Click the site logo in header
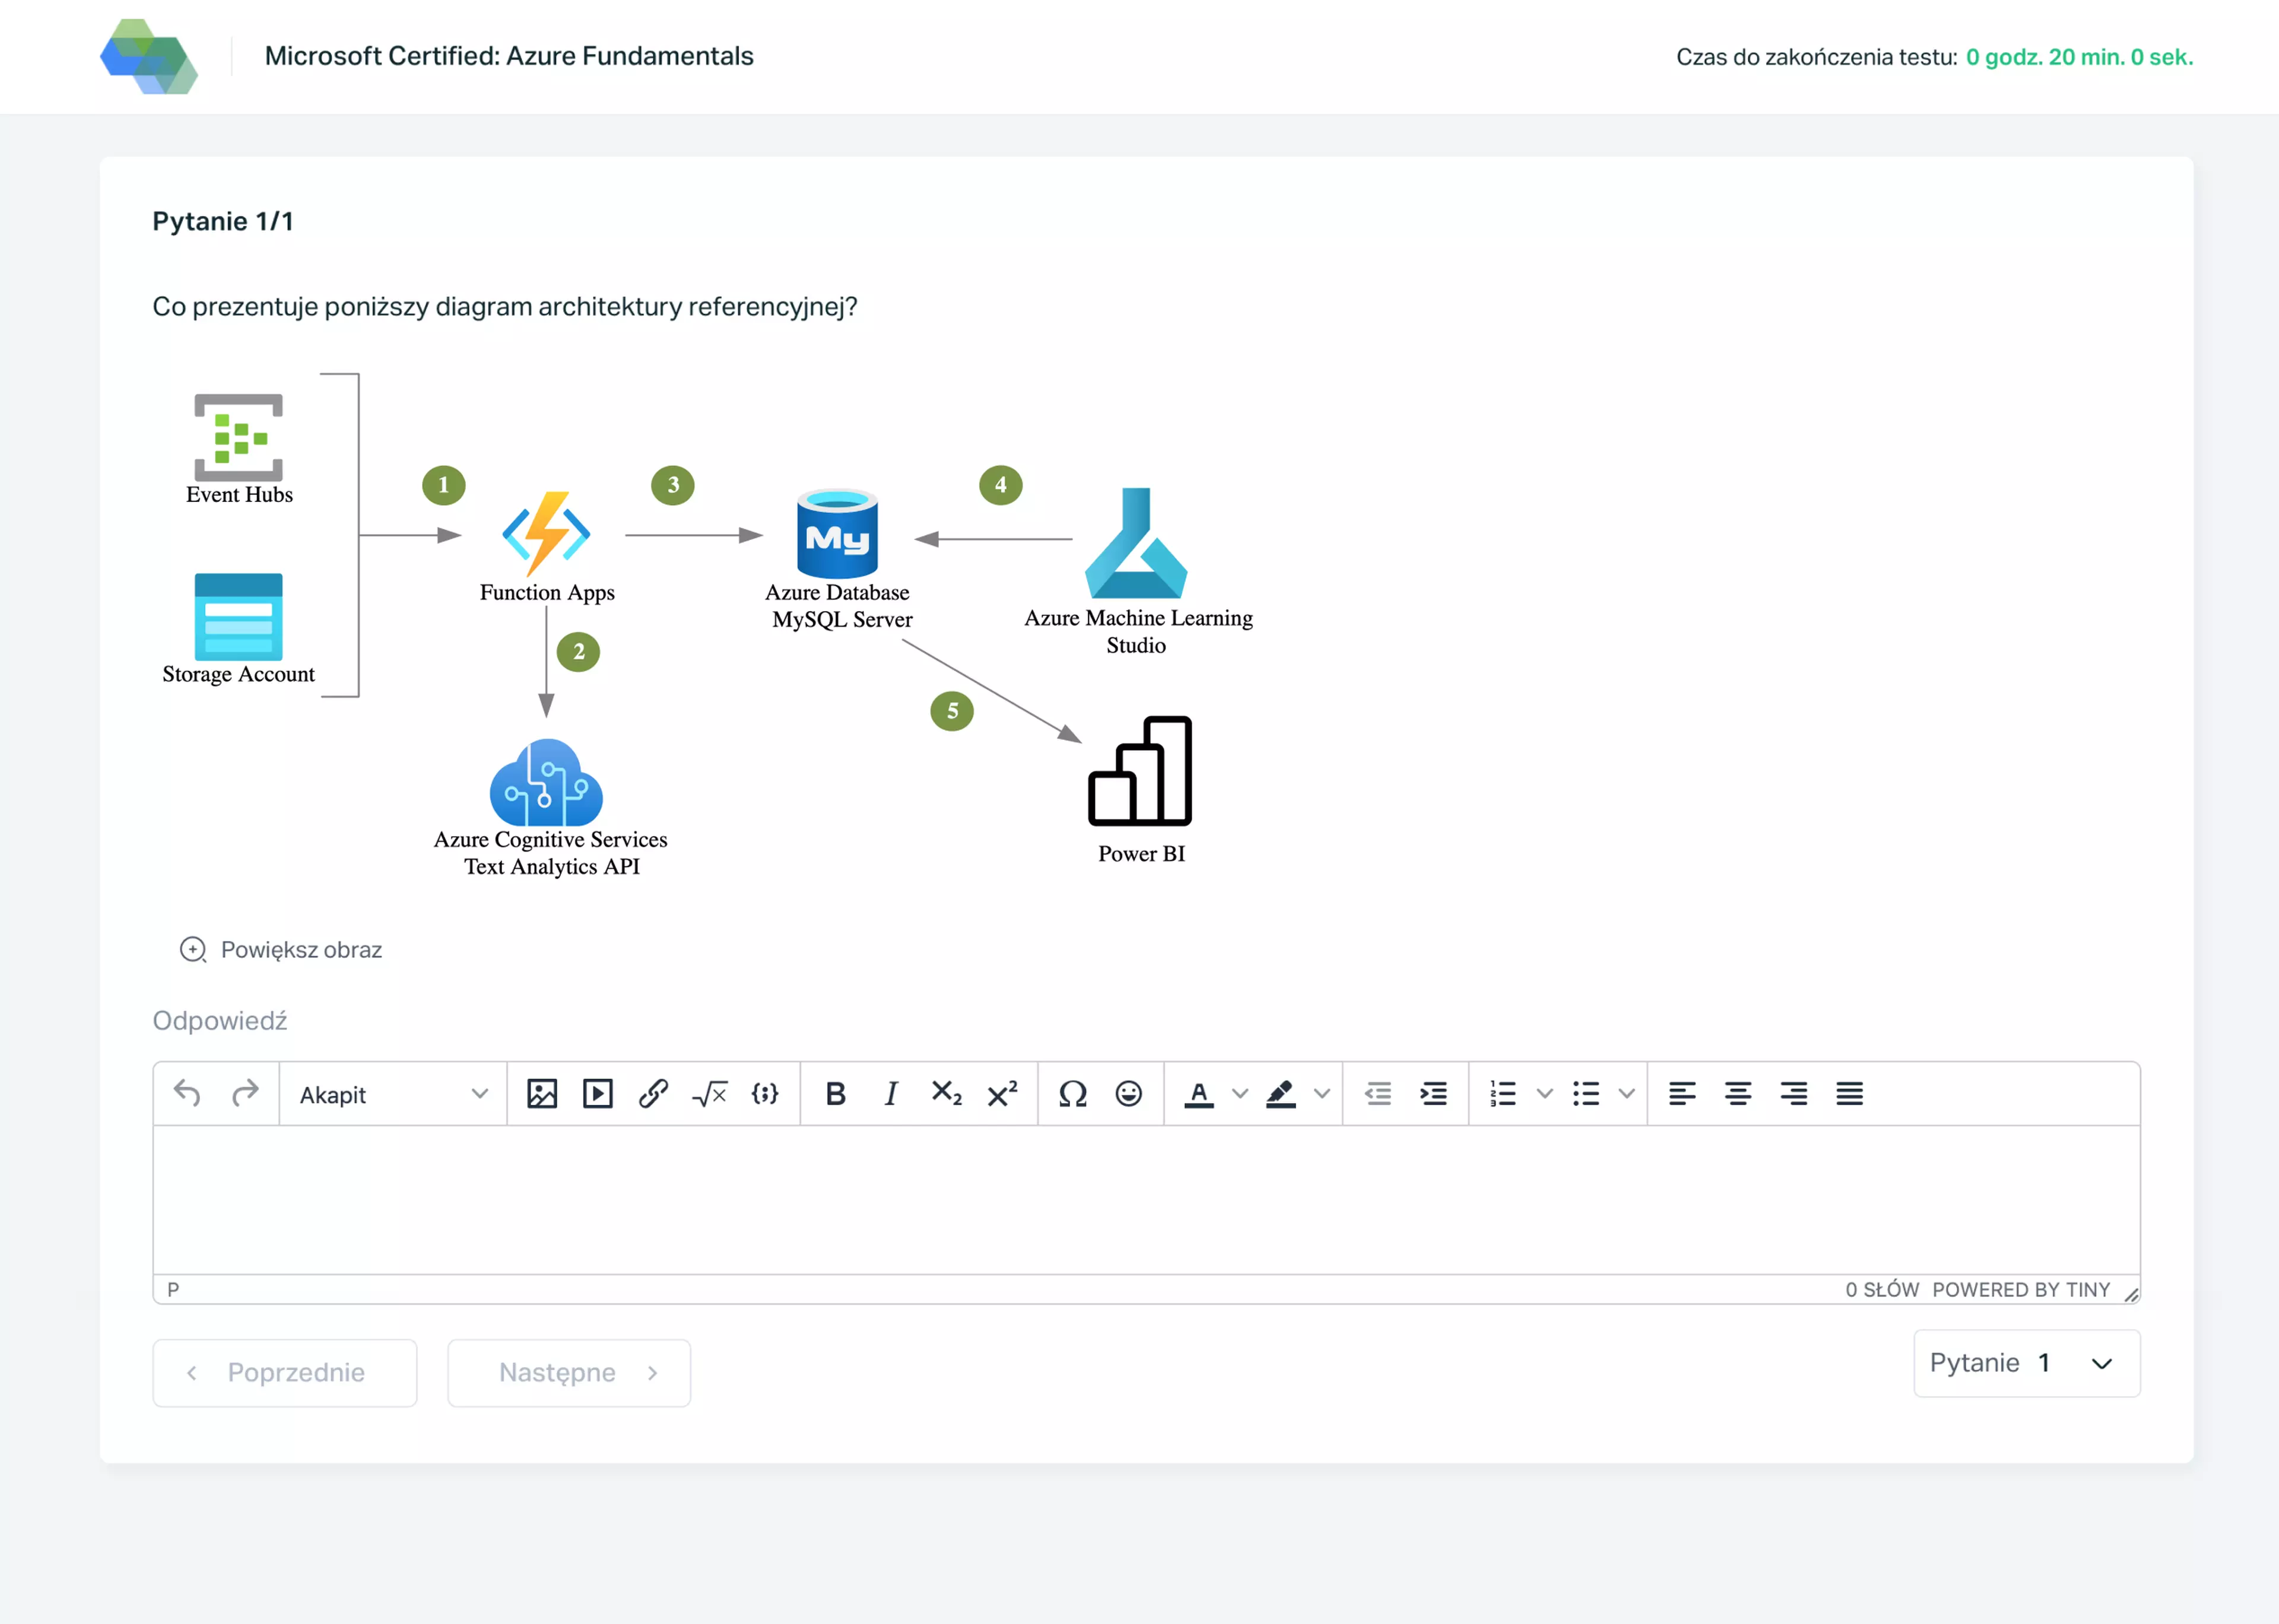The width and height of the screenshot is (2279, 1624). click(x=149, y=57)
